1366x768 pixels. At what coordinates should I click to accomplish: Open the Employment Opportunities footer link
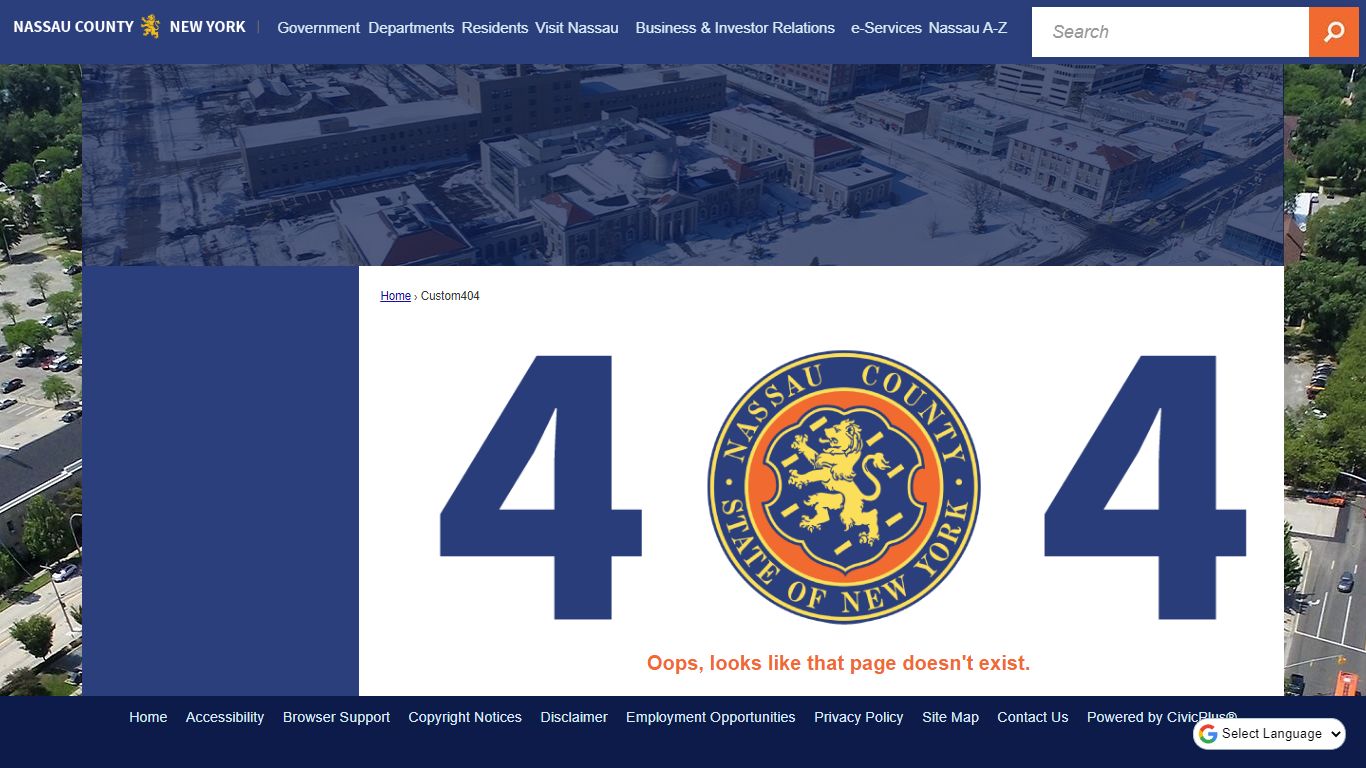[x=711, y=717]
